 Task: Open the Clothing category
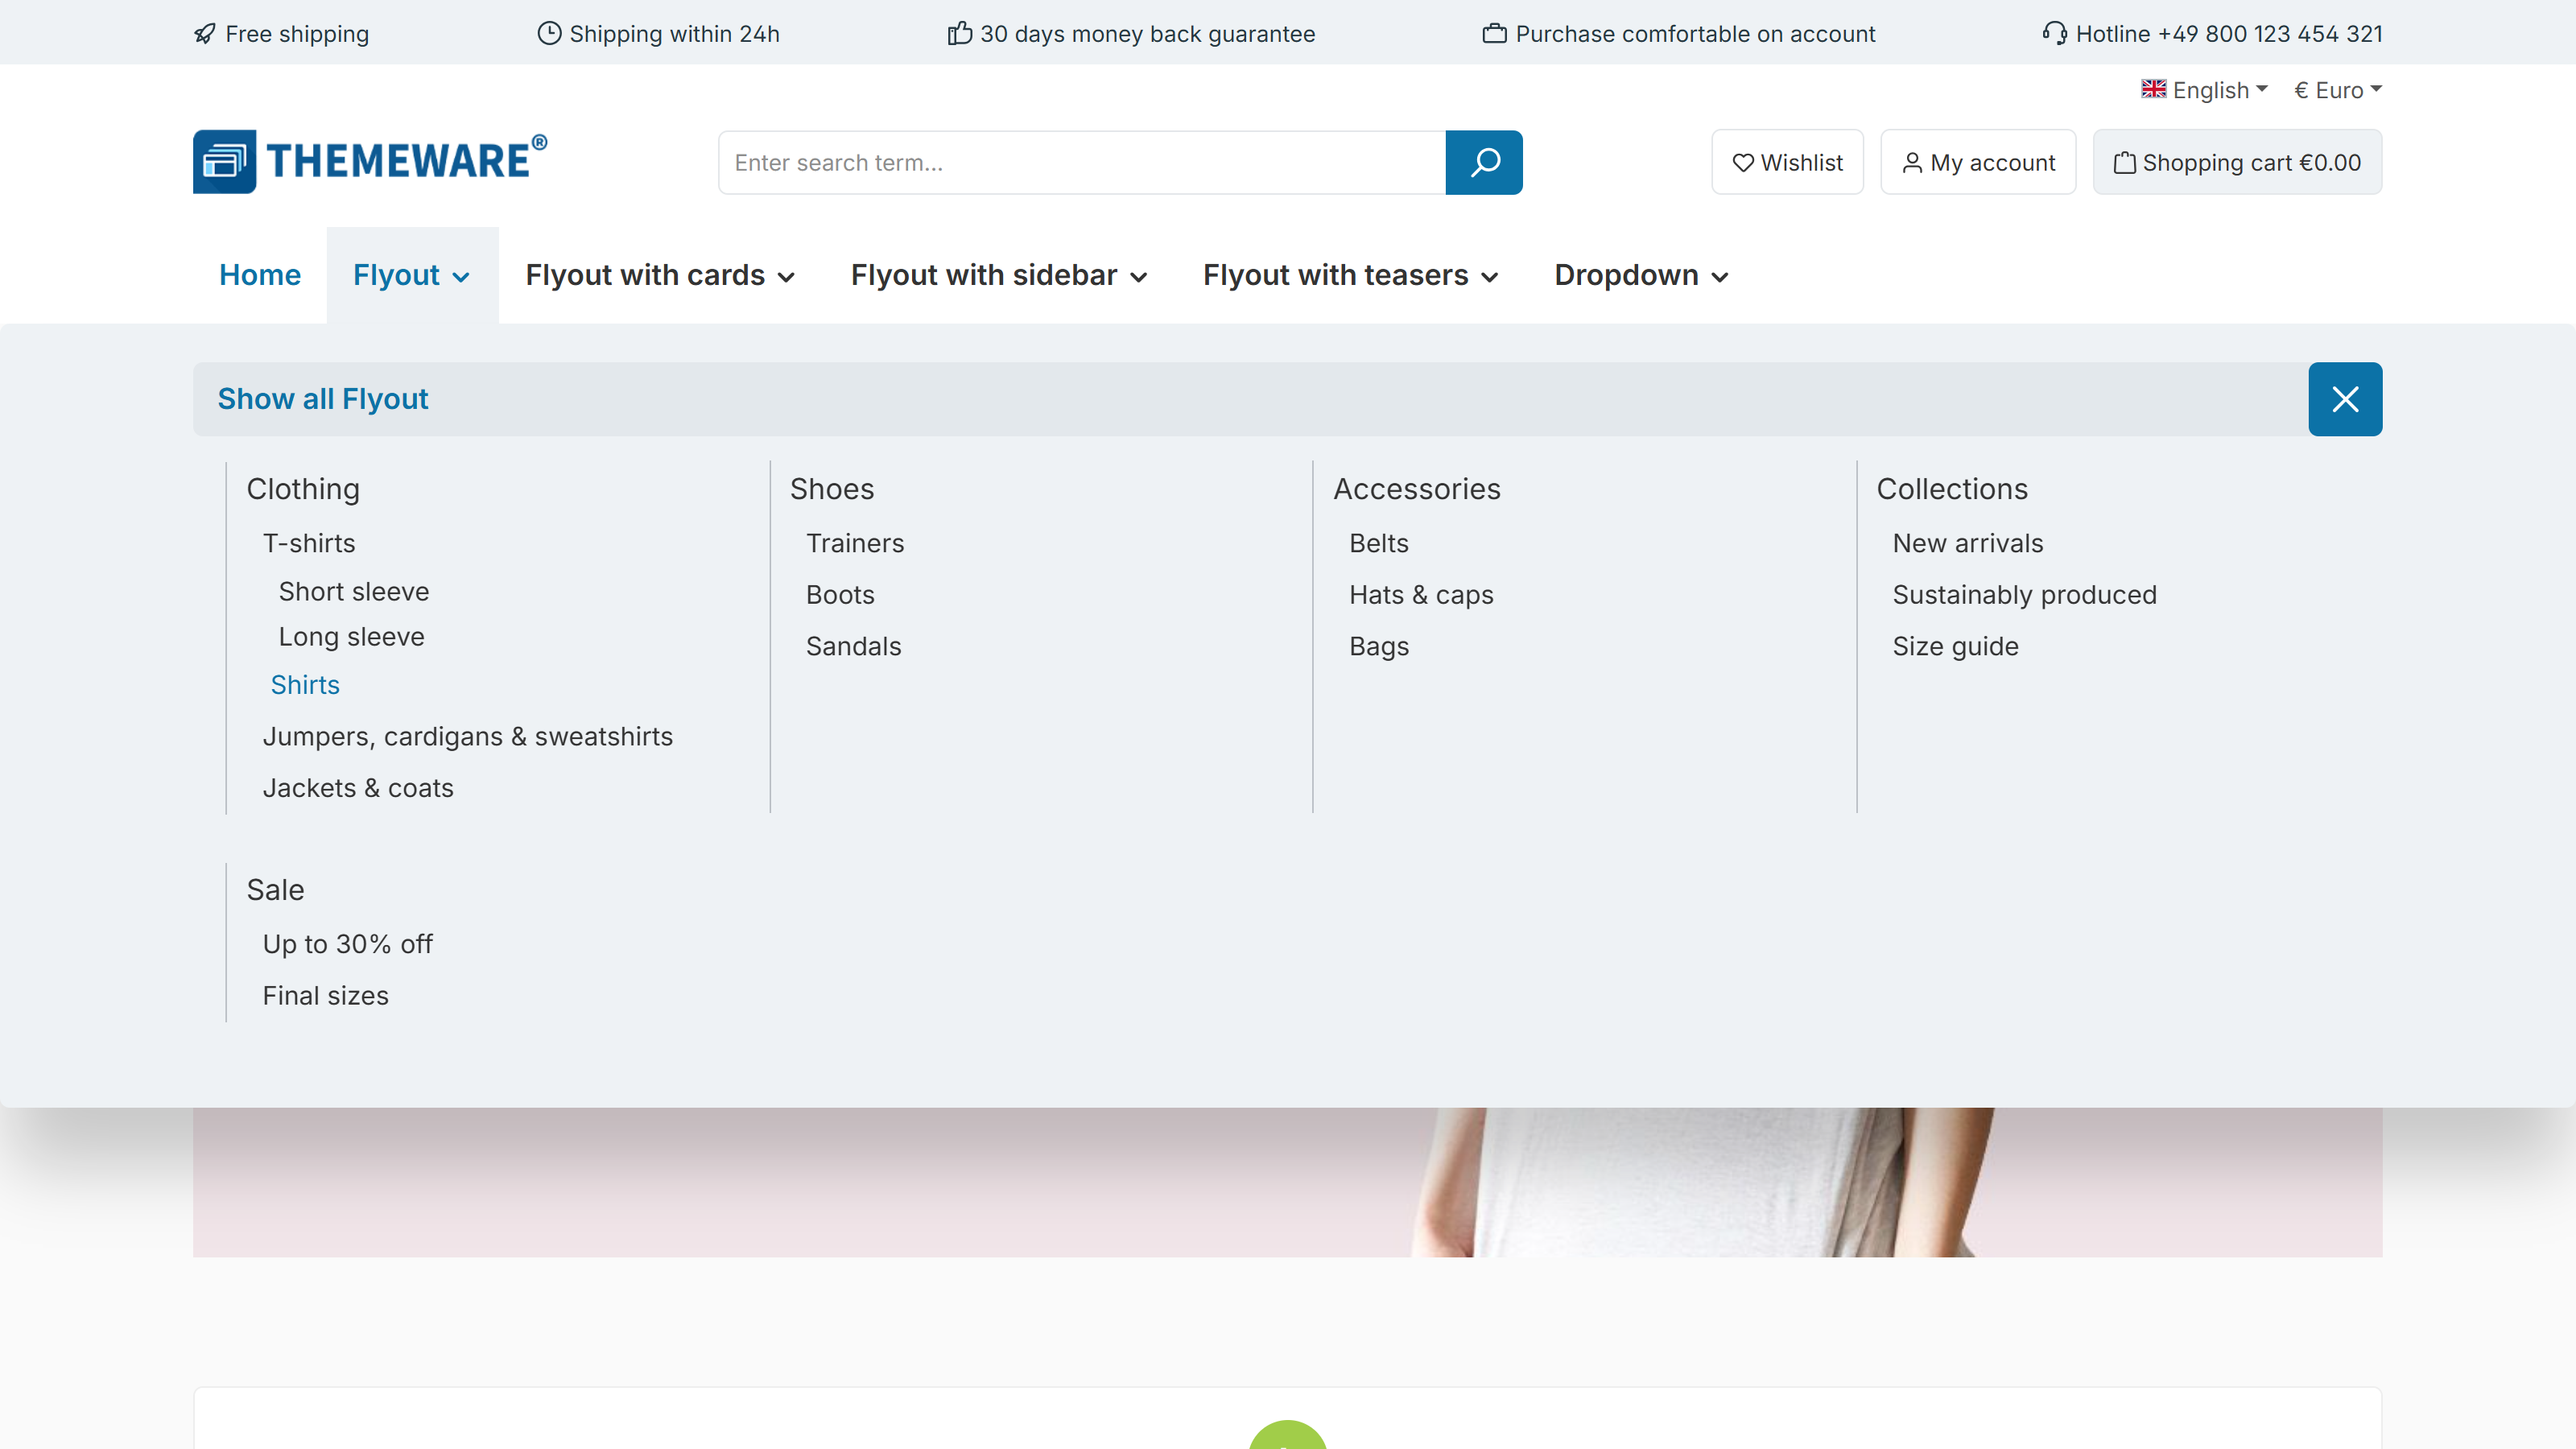pyautogui.click(x=303, y=489)
